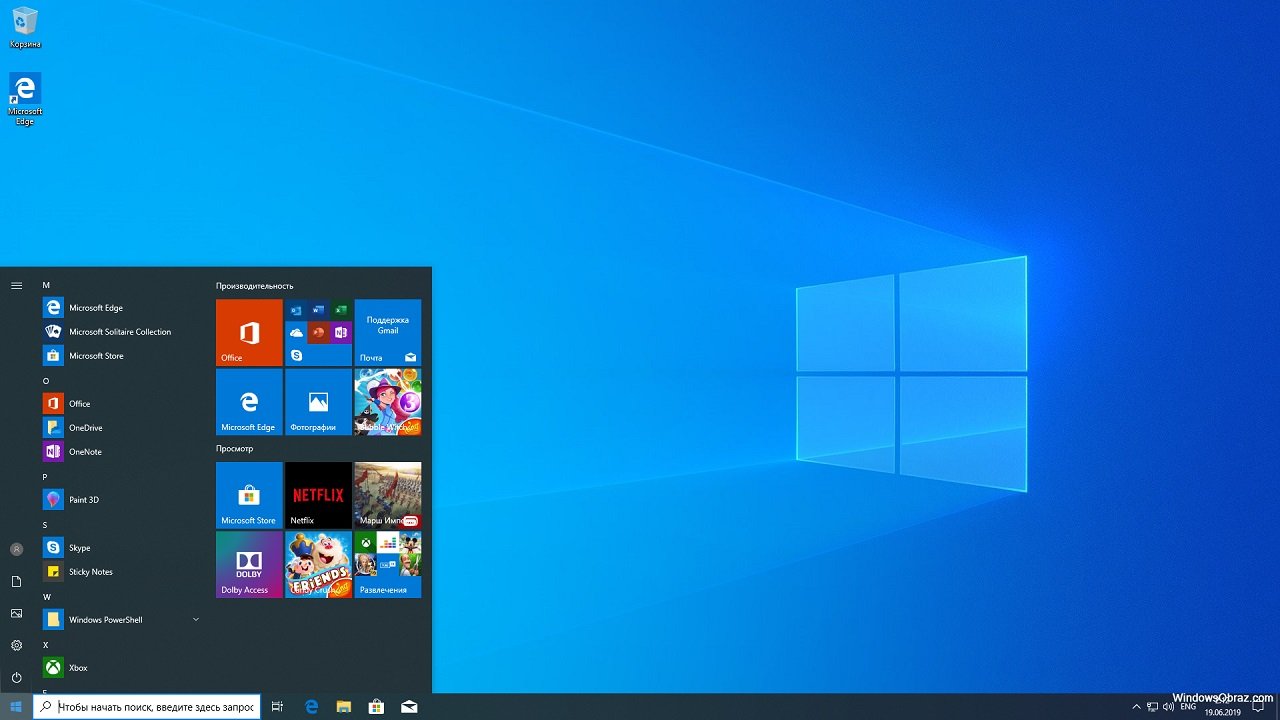
Task: Click the Task View taskbar icon
Action: click(x=277, y=707)
